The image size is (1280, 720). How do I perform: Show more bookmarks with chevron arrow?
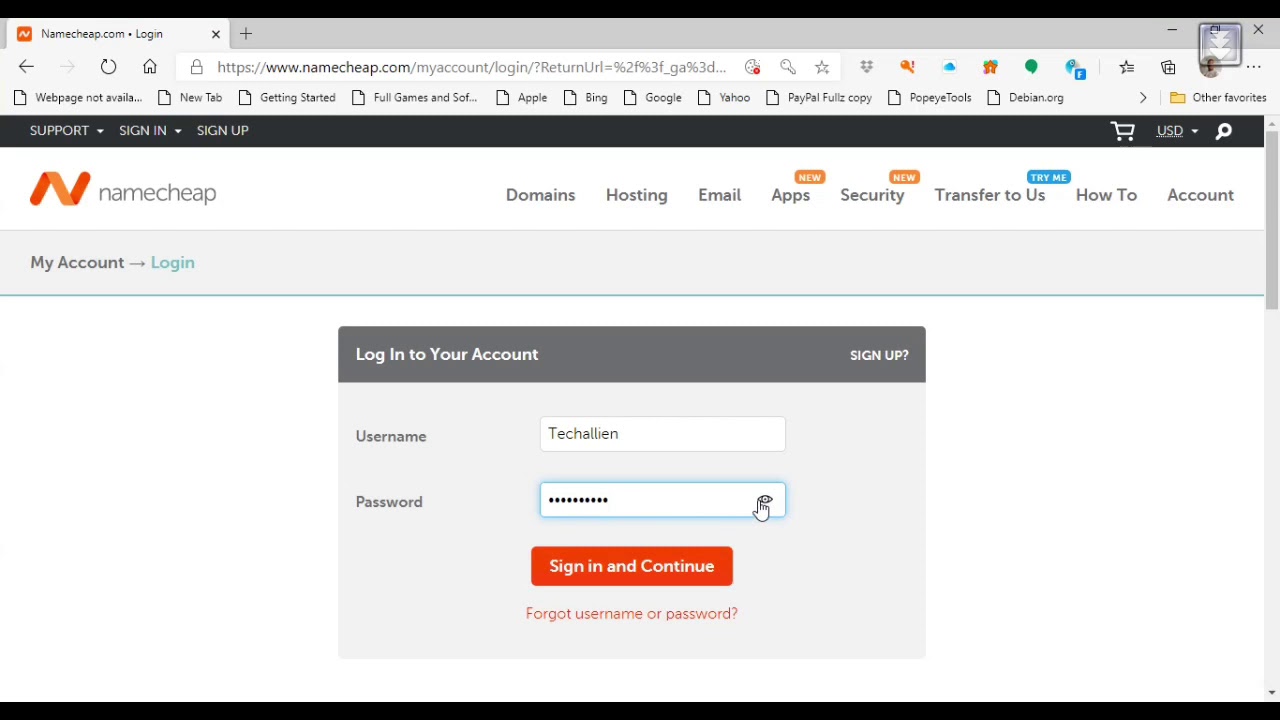[x=1143, y=98]
